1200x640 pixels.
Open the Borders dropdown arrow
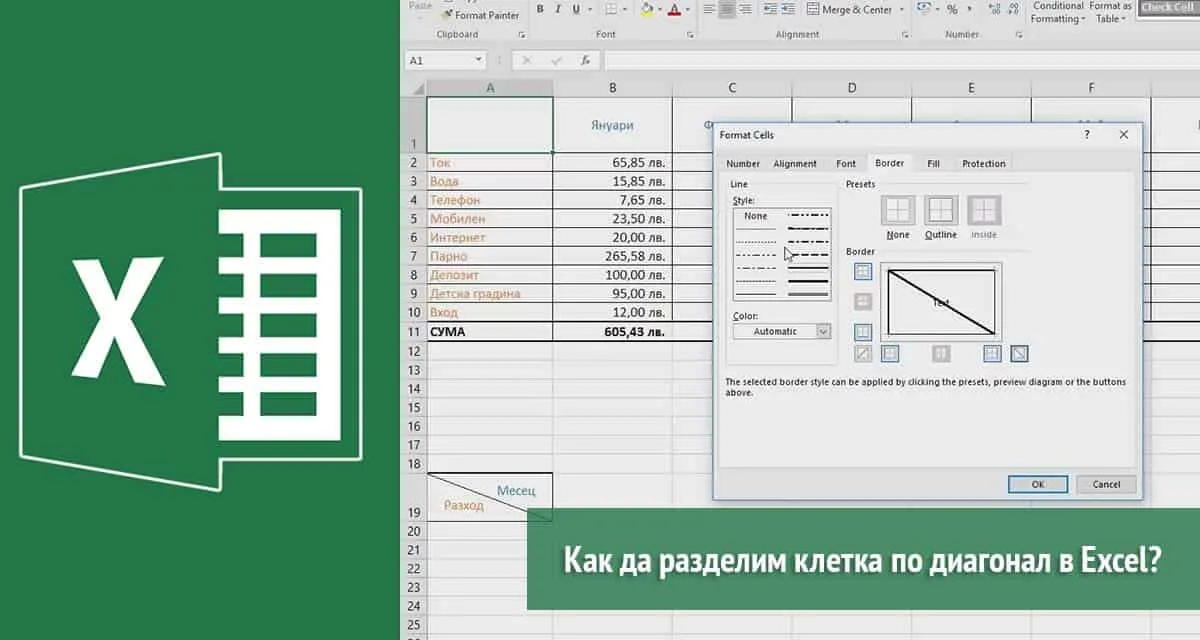(625, 9)
